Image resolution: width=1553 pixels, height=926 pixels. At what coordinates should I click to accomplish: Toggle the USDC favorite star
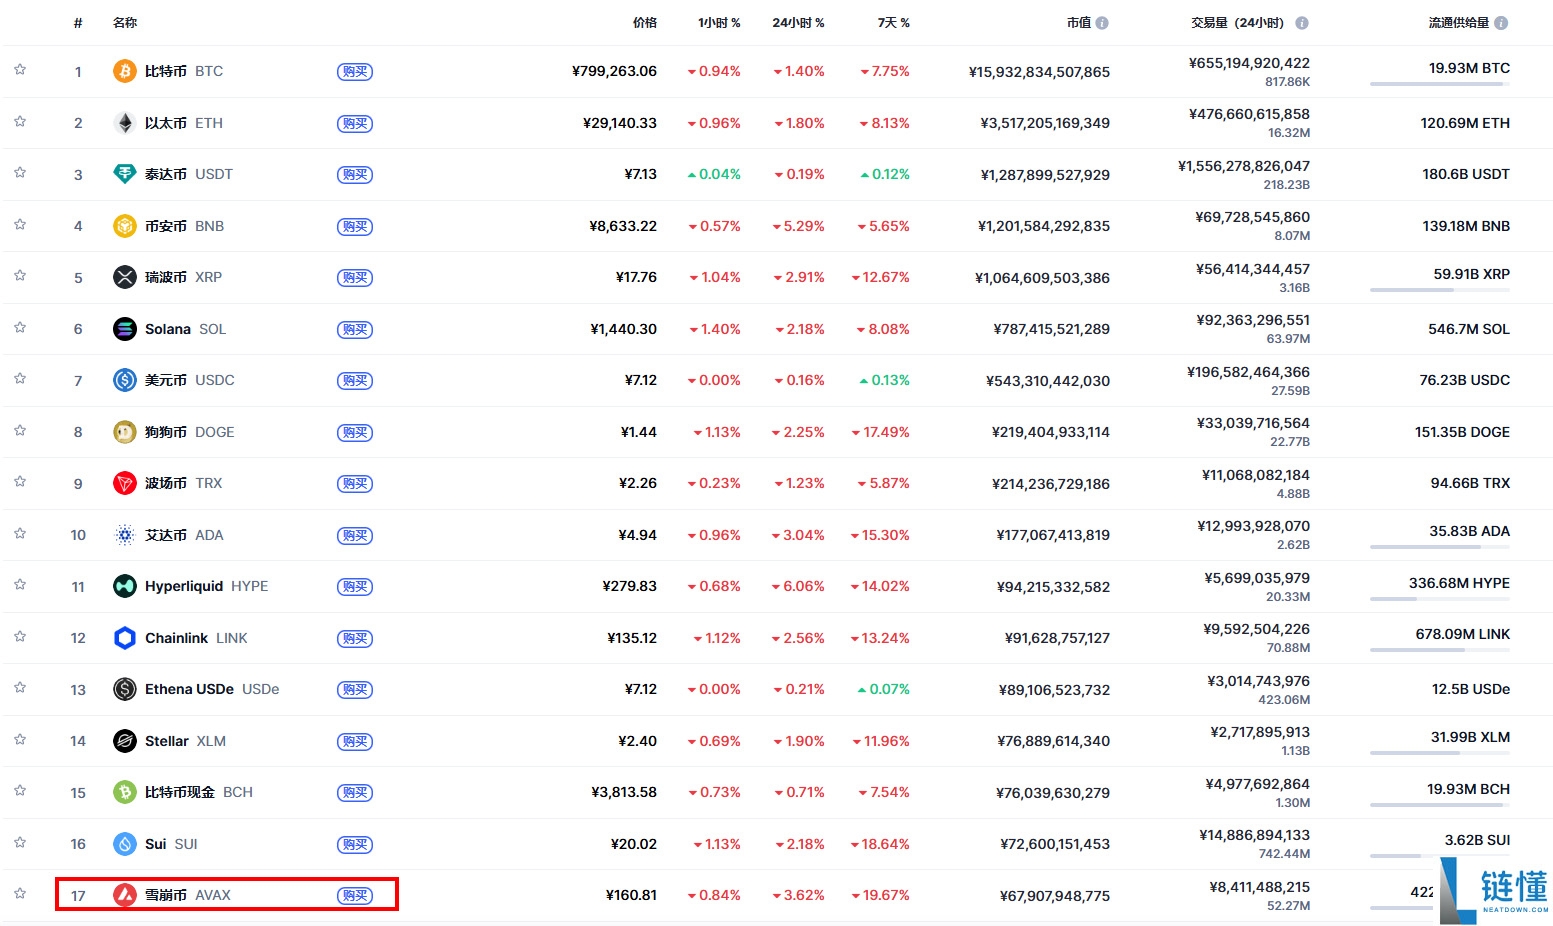point(20,378)
